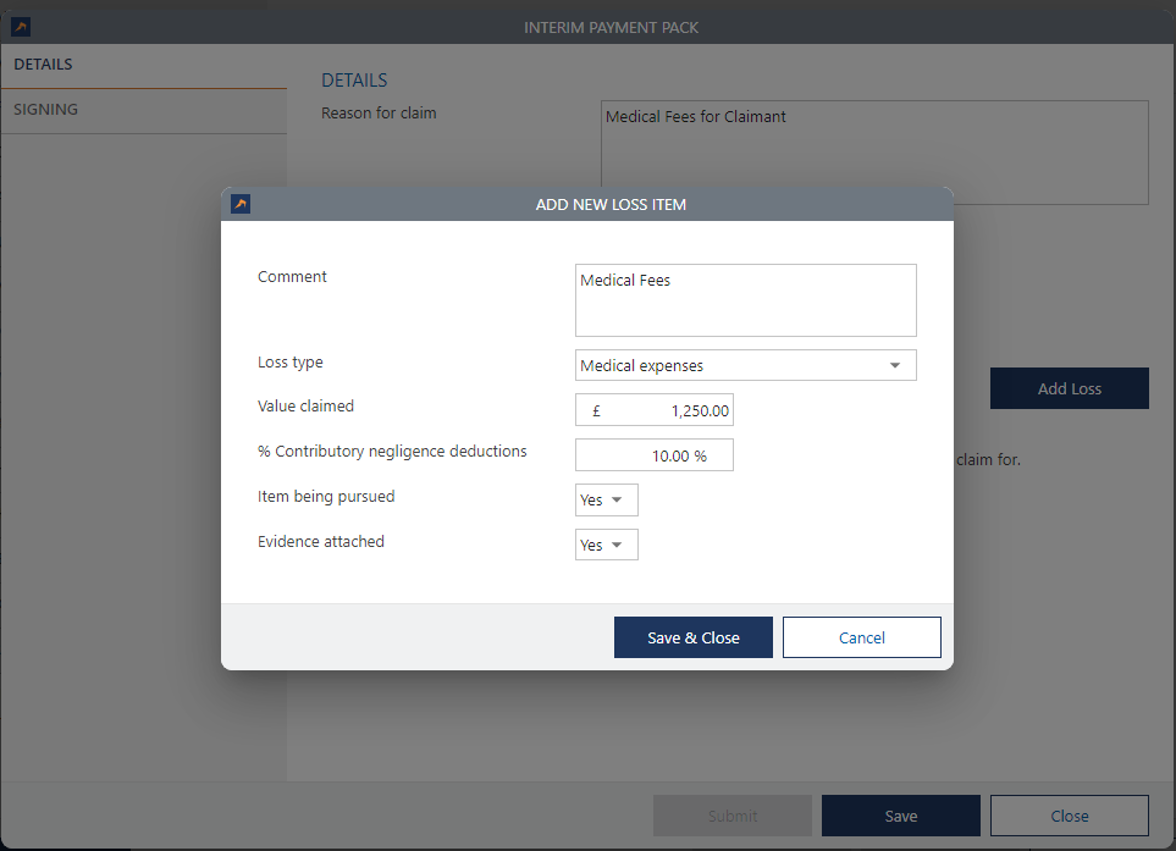Viewport: 1176px width, 851px height.
Task: Click the Reason for claim text area
Action: coord(874,152)
